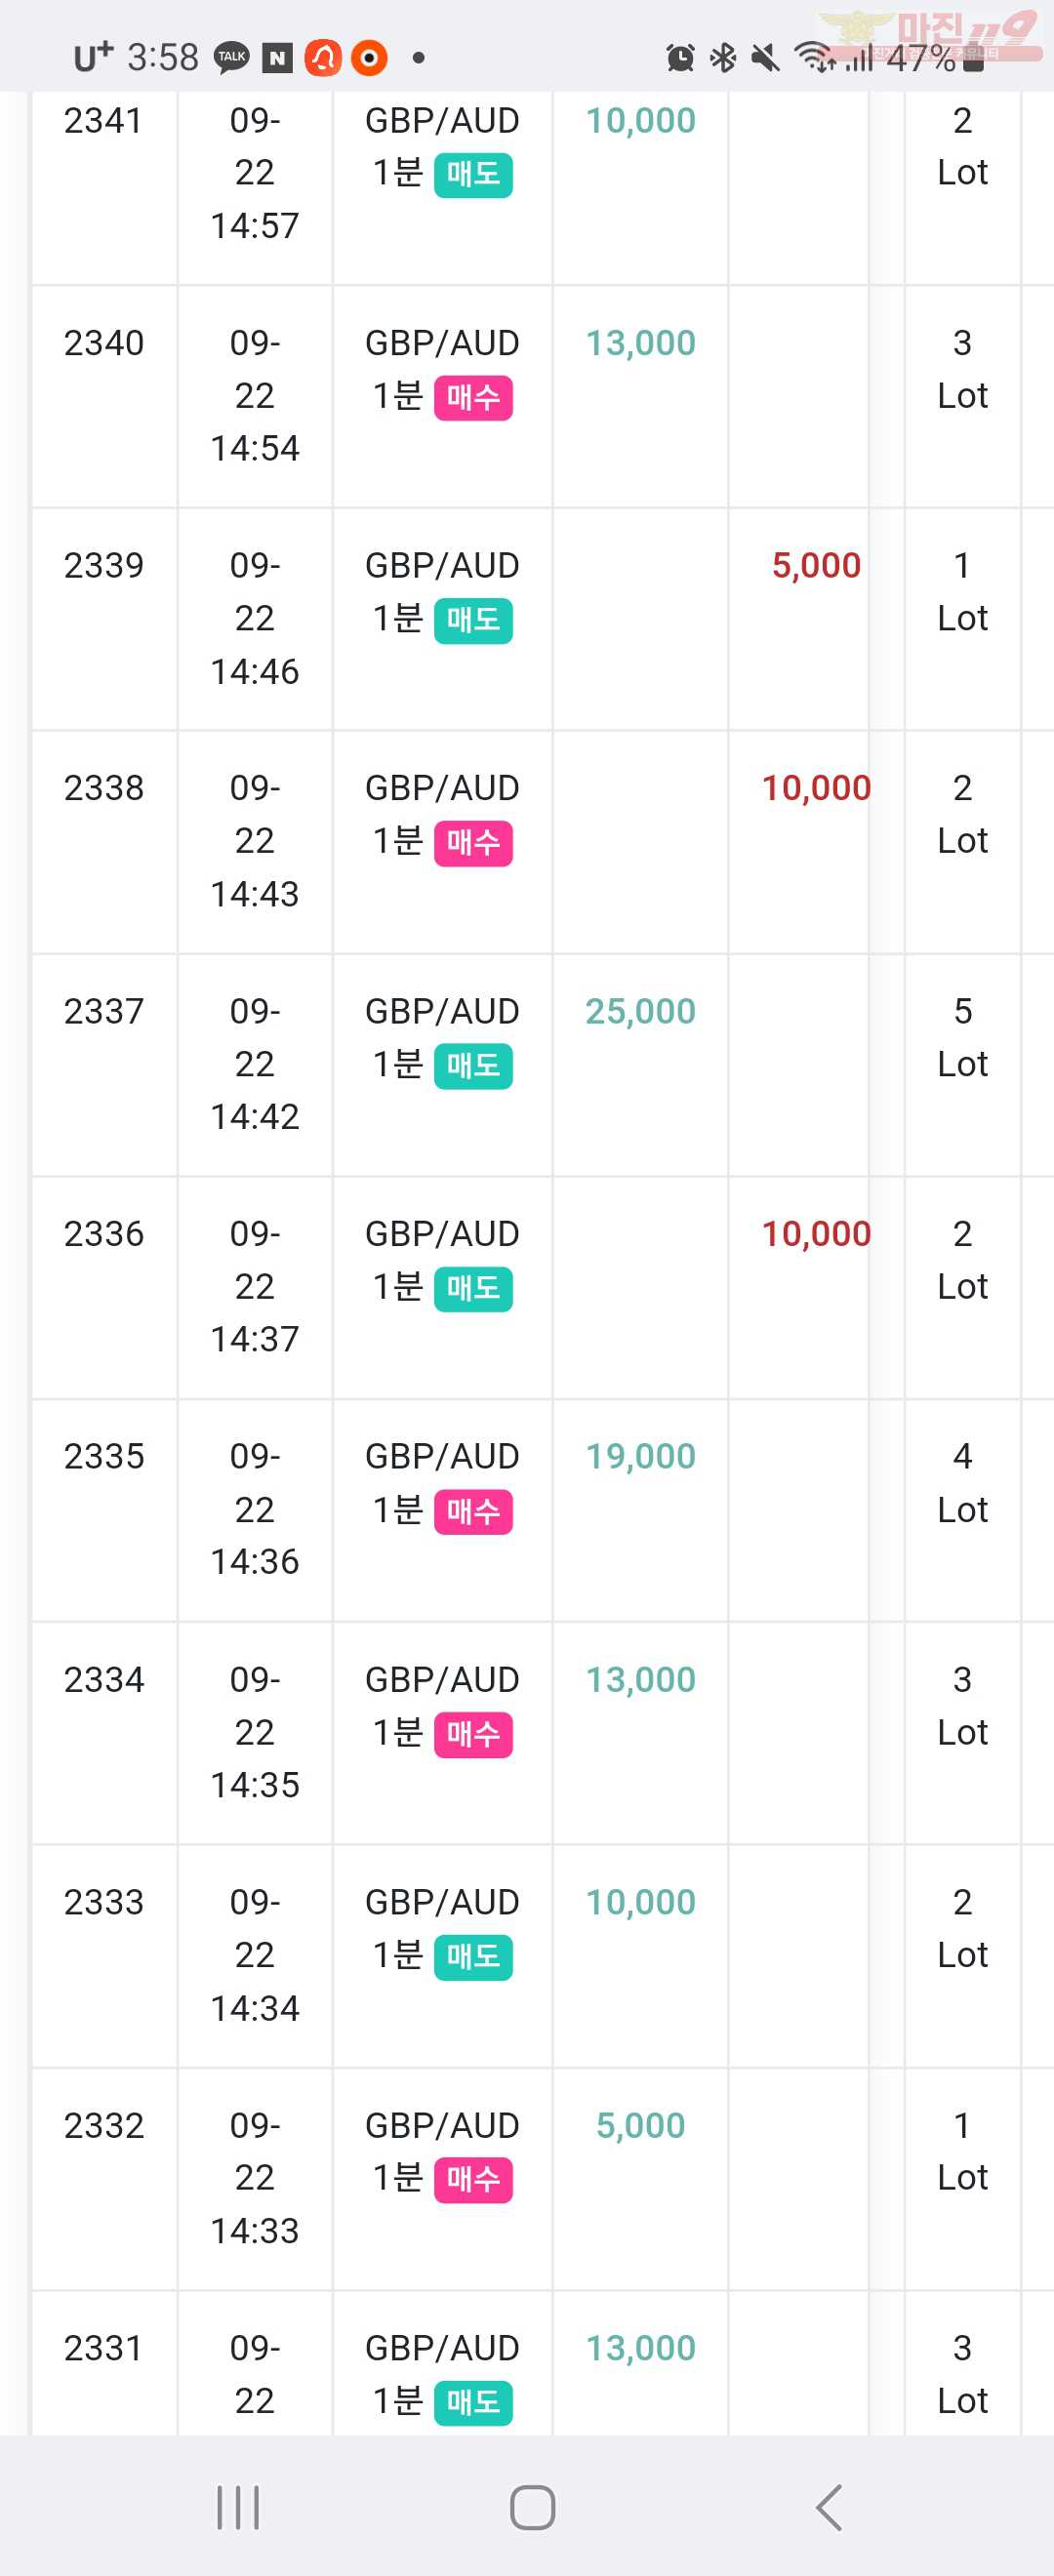The image size is (1054, 2576).
Task: Tap the Wi-Fi signal status icon
Action: [815, 58]
